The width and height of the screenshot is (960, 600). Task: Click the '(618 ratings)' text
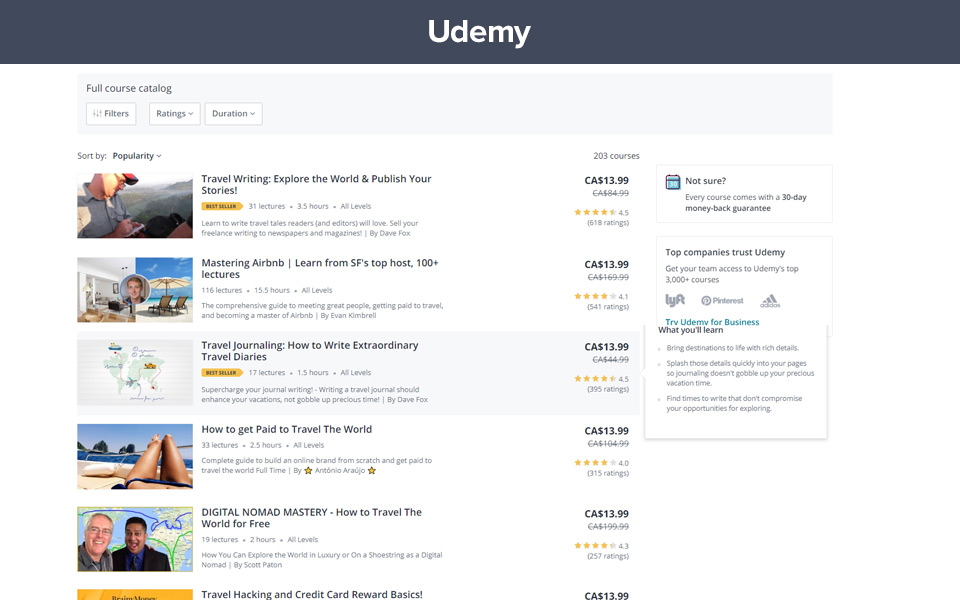pyautogui.click(x=608, y=223)
